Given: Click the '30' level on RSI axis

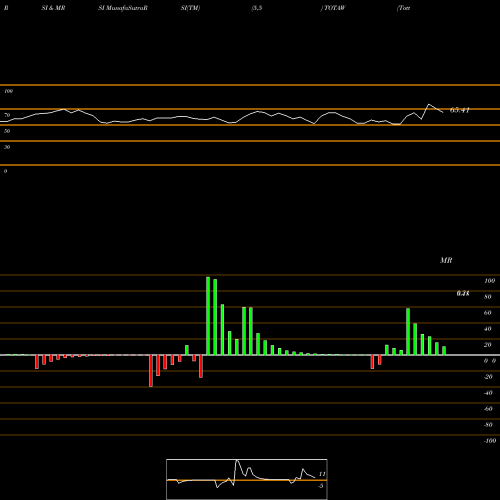Looking at the screenshot, I should click(7, 147).
